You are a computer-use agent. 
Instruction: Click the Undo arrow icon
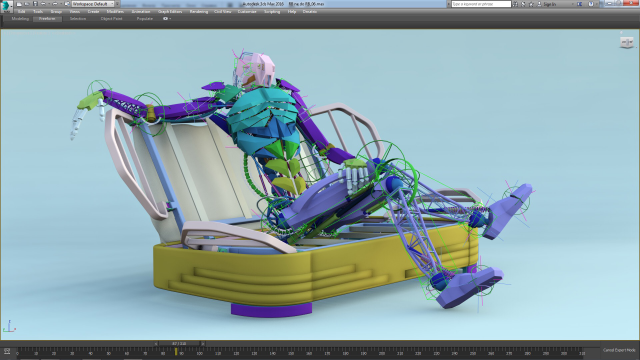43,4
